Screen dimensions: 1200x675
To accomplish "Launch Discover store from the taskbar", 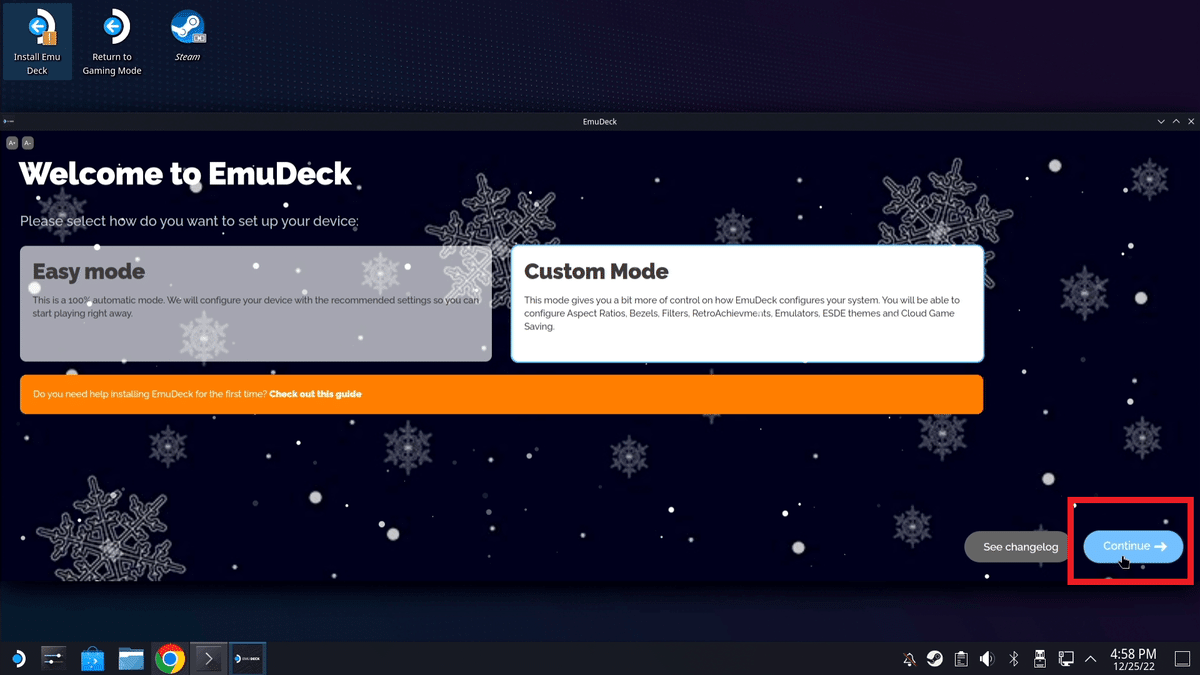I will click(x=93, y=658).
